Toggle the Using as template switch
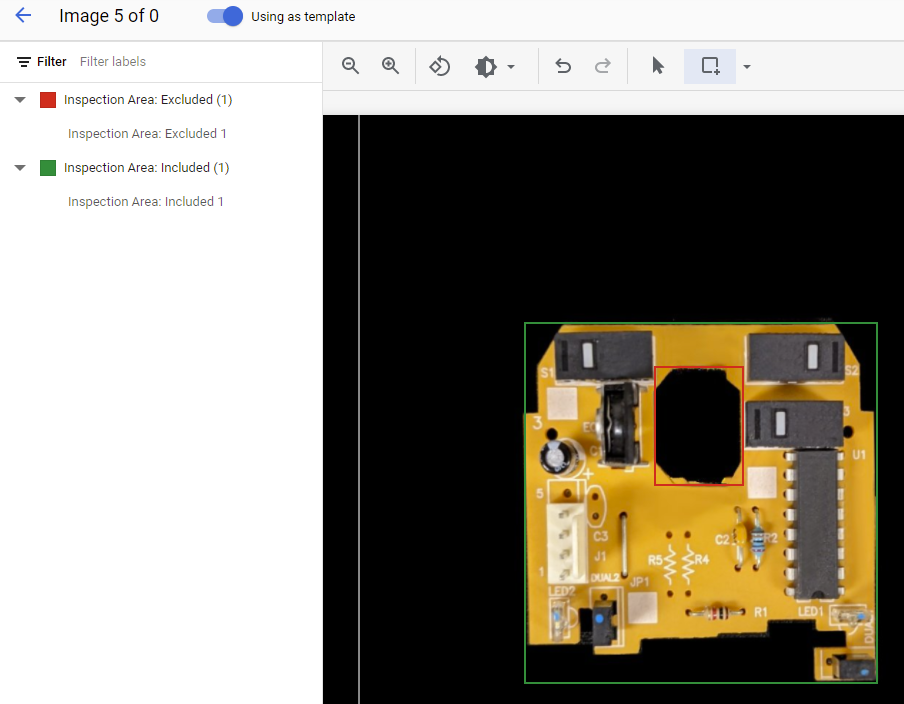 (222, 16)
